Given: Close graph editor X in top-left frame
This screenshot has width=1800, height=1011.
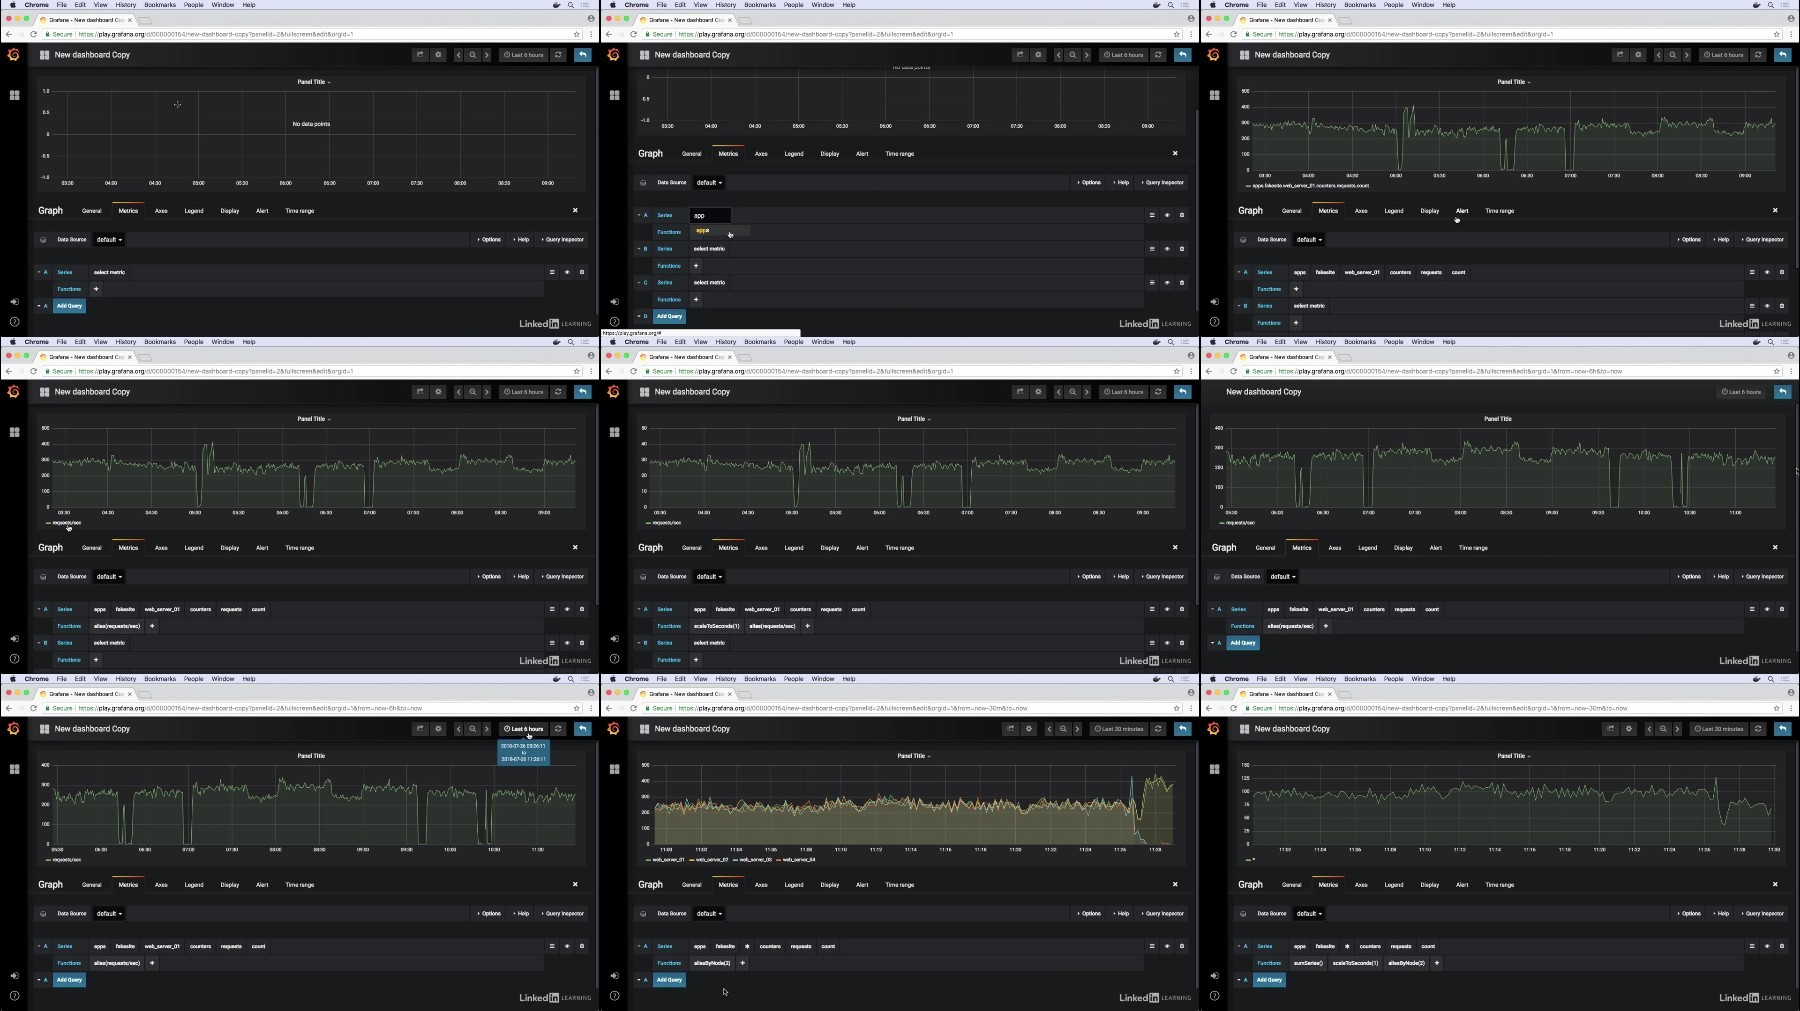Looking at the screenshot, I should pyautogui.click(x=575, y=210).
